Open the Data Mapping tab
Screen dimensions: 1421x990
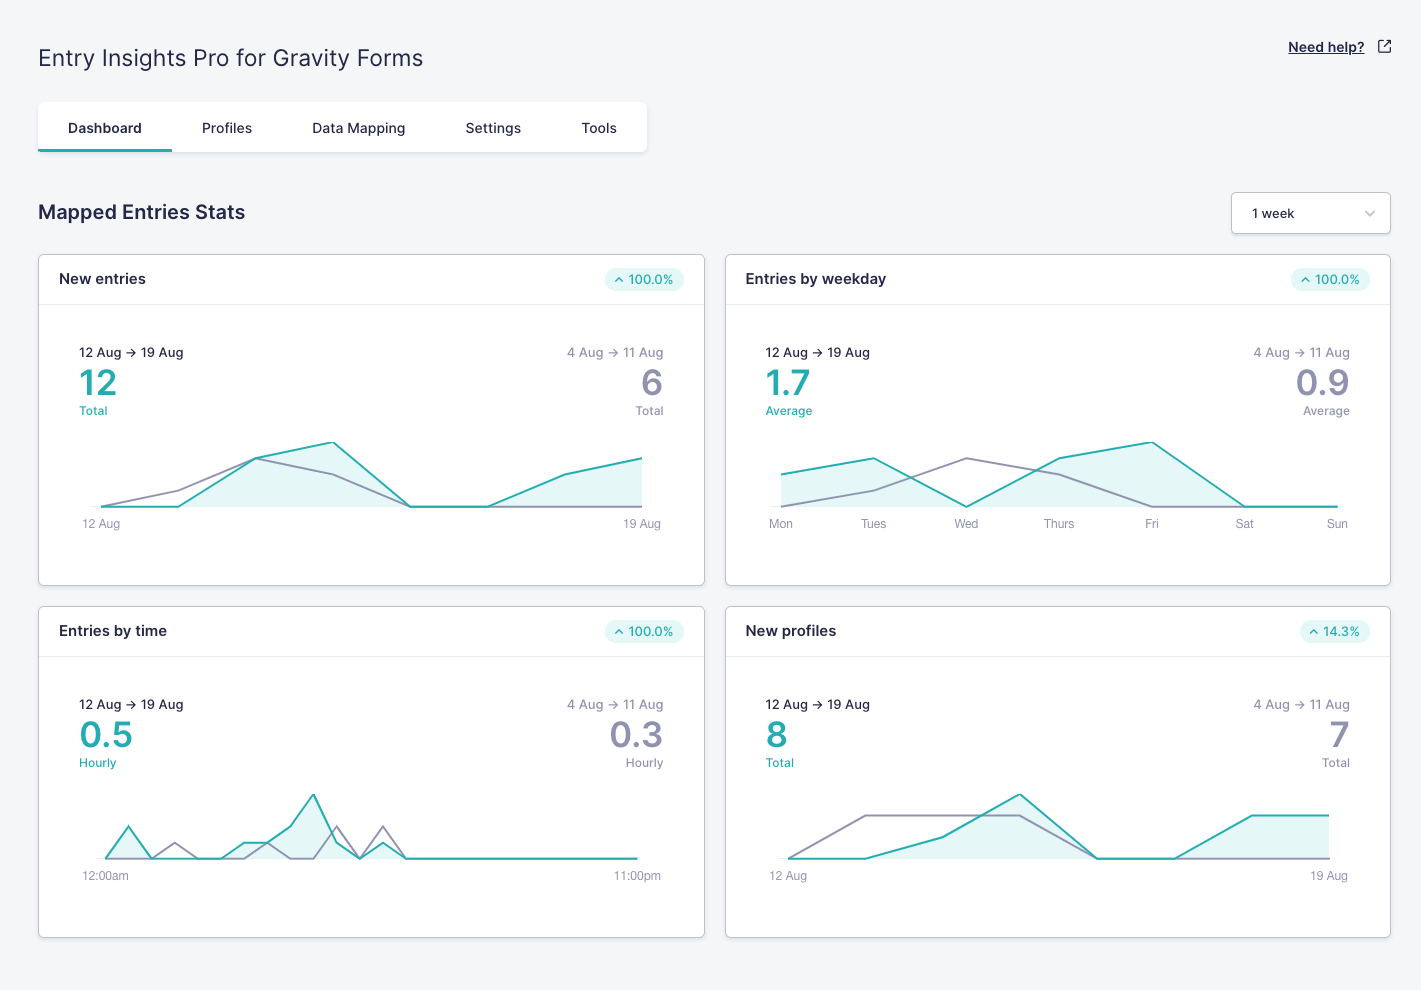click(x=358, y=128)
